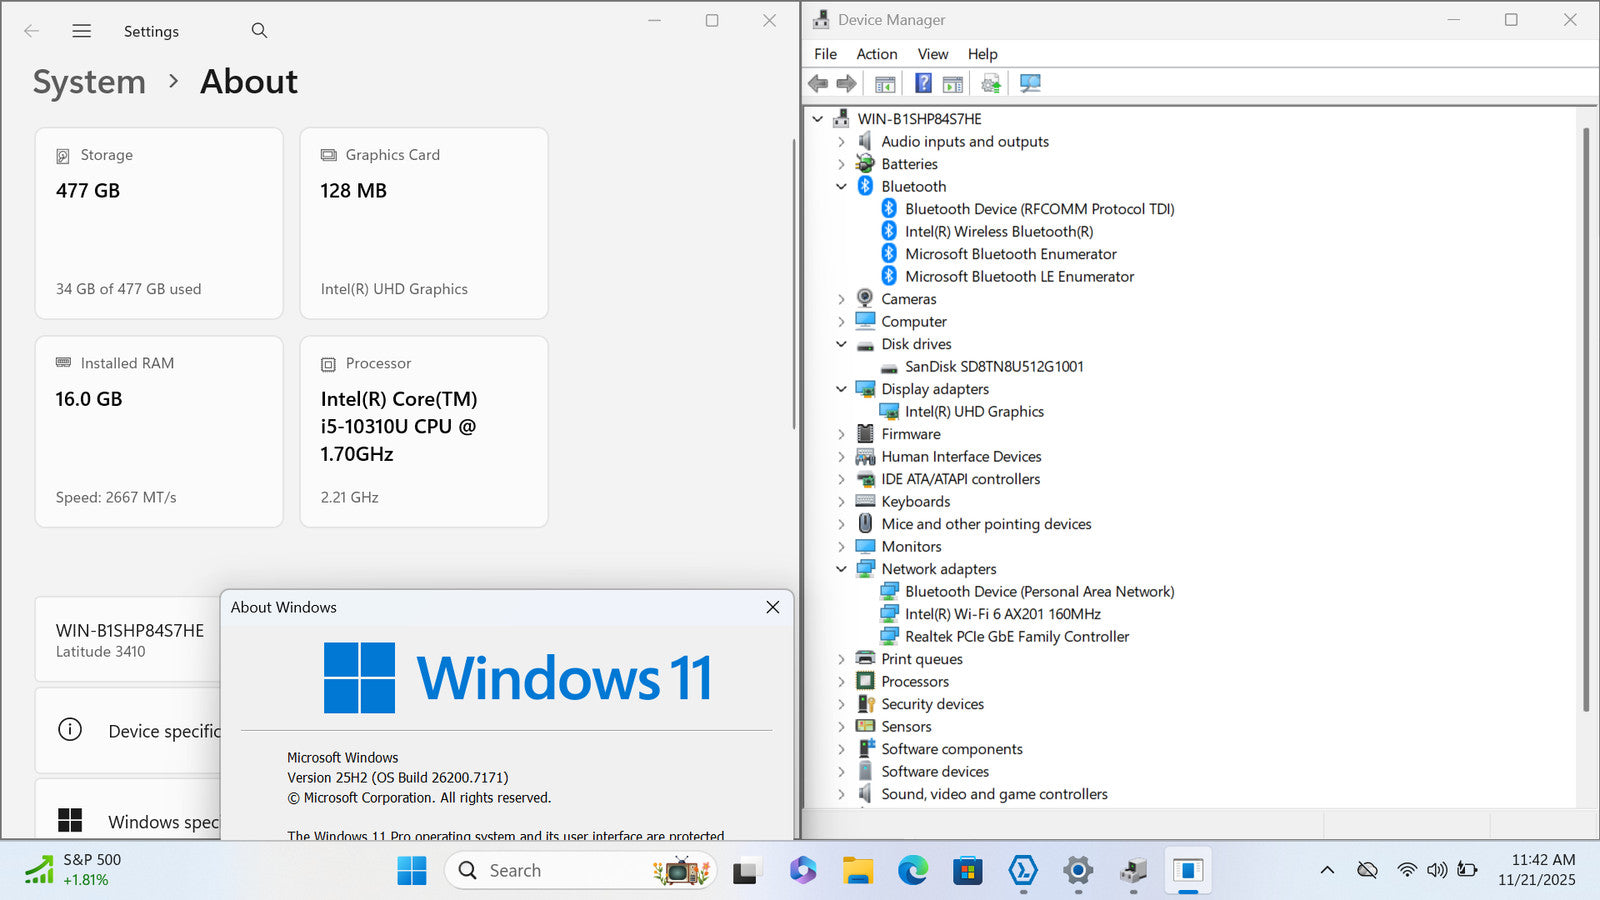The width and height of the screenshot is (1600, 900).
Task: Click the Intel(R) UHD Graphics device icon
Action: [888, 412]
